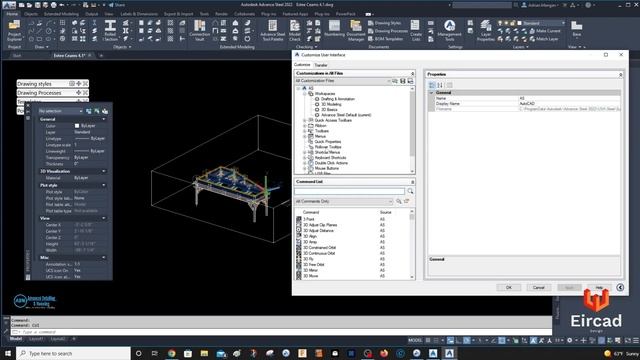
Task: Expand the Keyboard Shortcuts node
Action: (305, 158)
